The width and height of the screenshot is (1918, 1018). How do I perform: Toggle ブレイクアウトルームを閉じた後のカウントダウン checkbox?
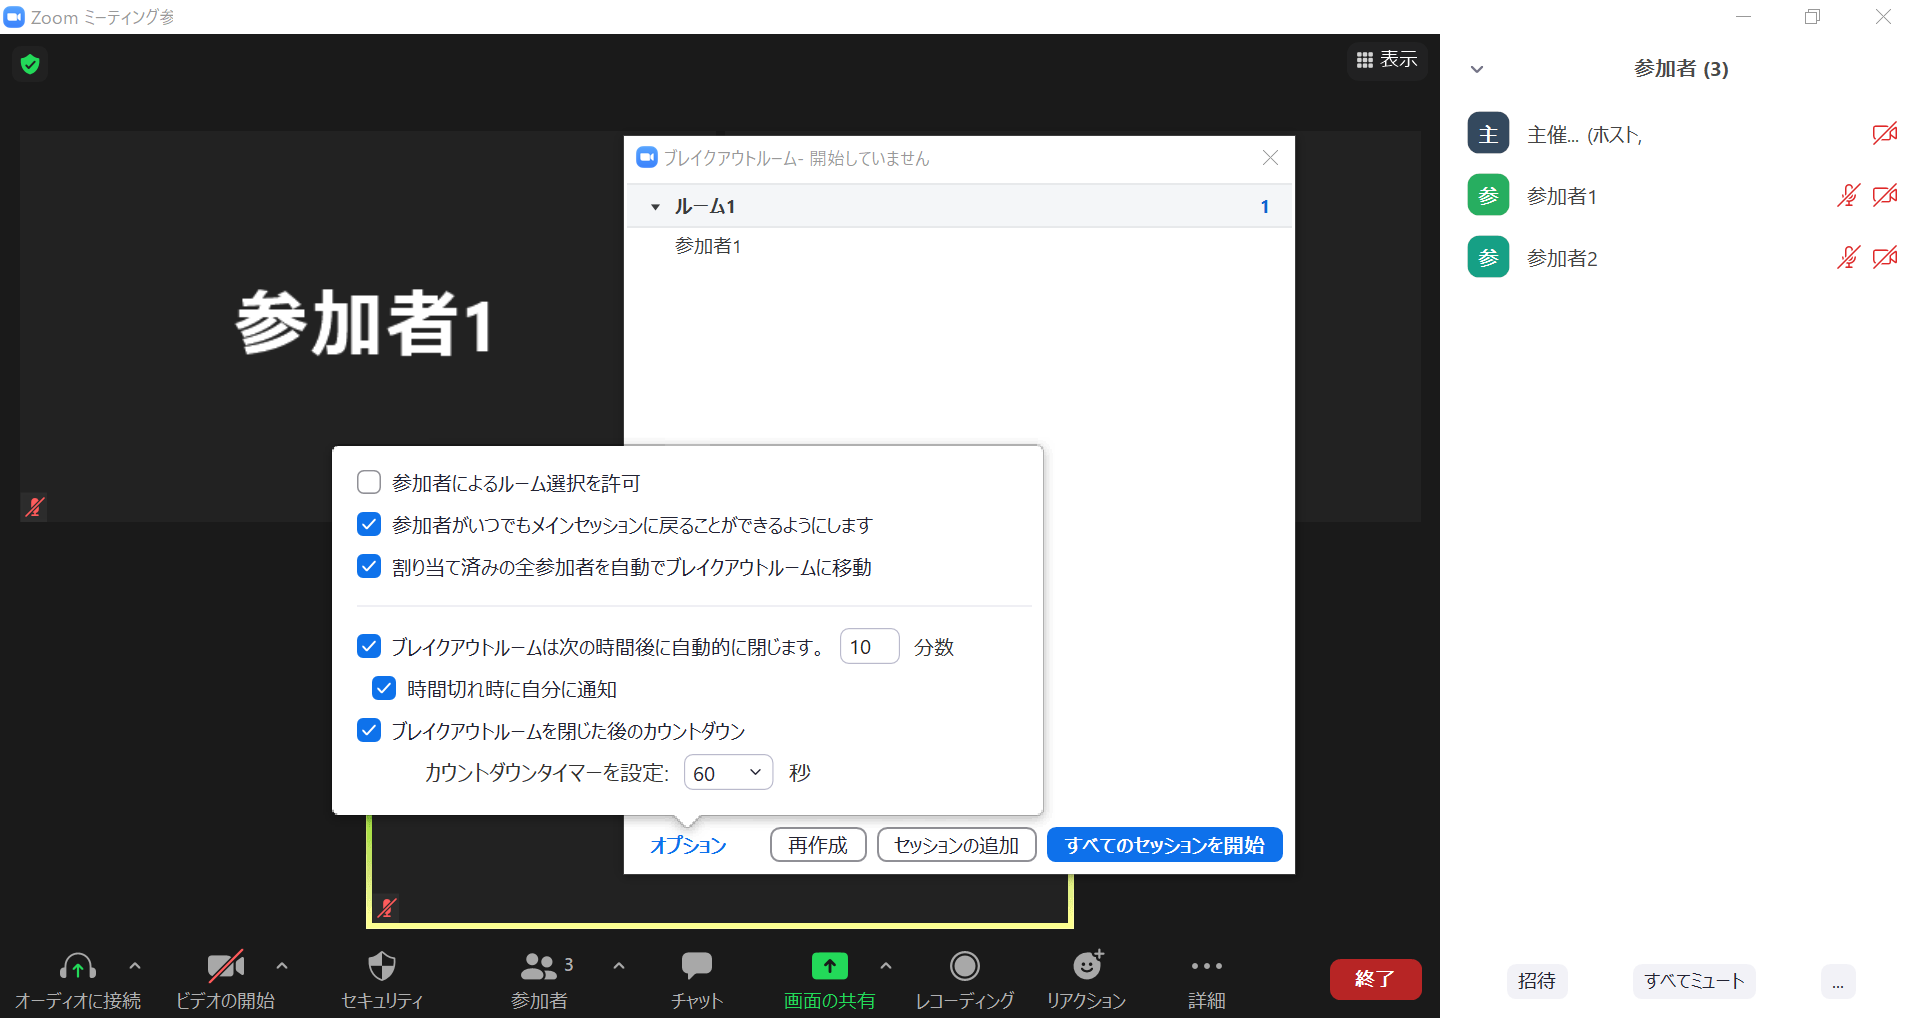click(369, 731)
